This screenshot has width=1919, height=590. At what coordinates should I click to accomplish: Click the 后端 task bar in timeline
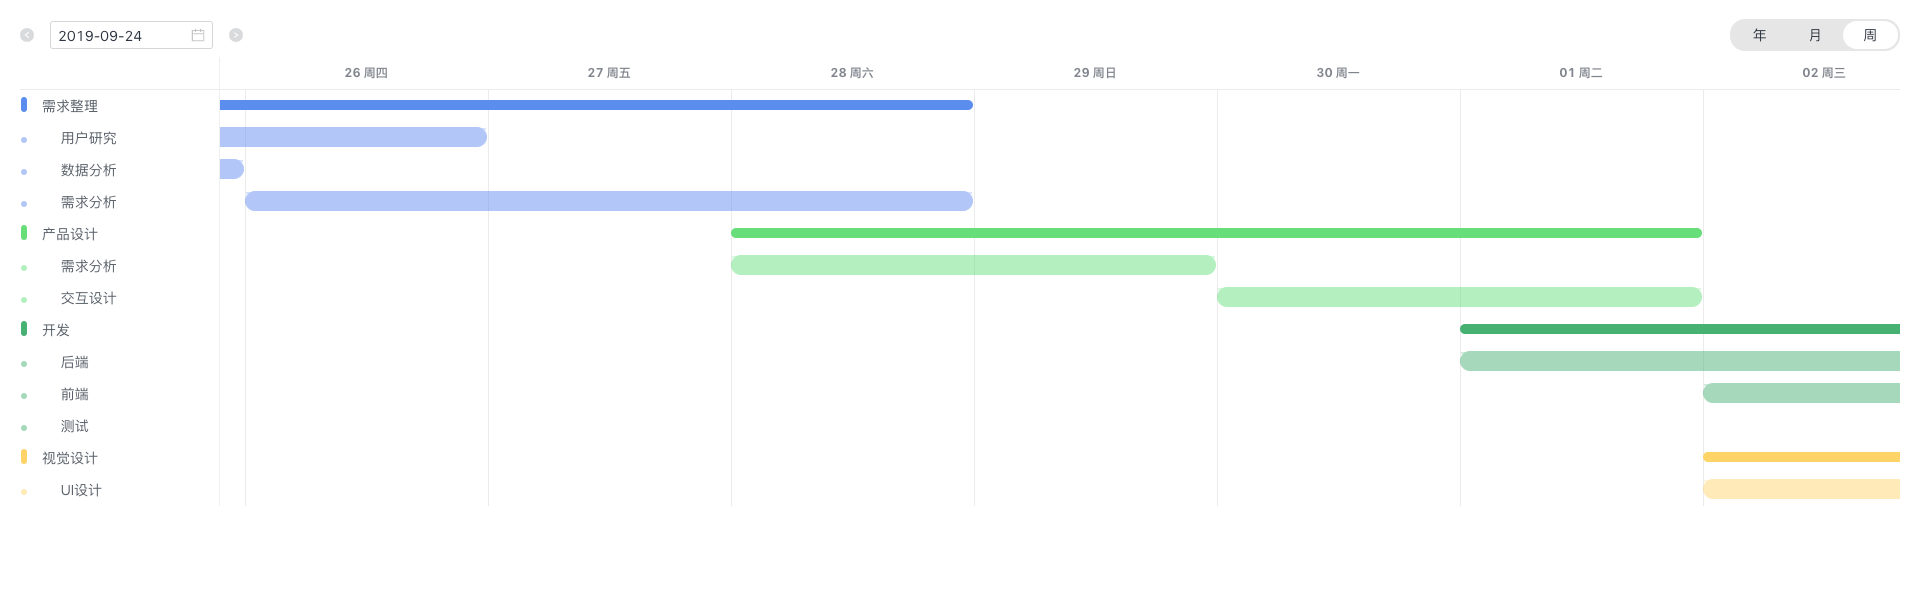[x=1680, y=361]
